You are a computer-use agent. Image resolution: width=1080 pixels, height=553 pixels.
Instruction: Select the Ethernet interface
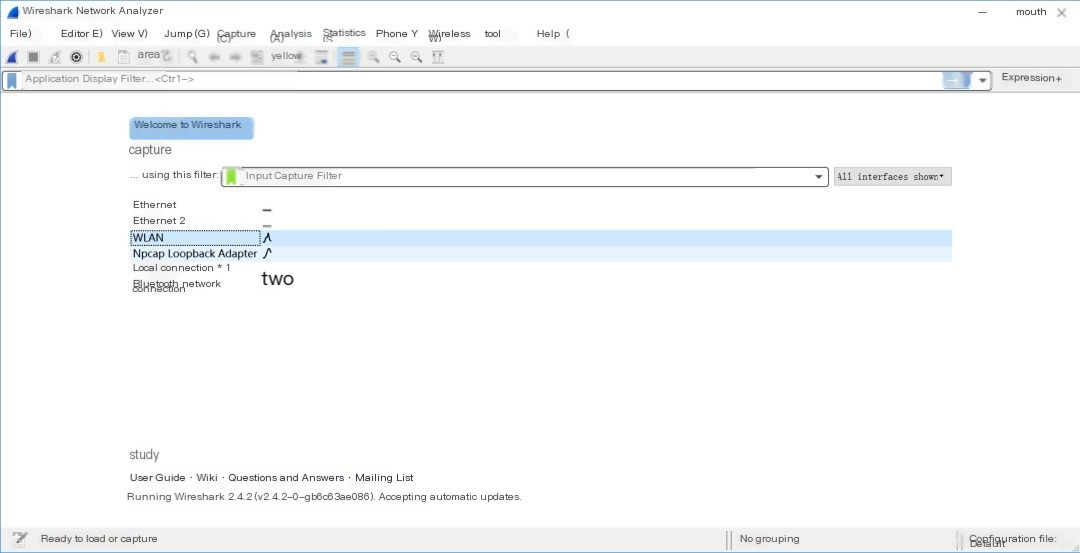click(x=154, y=205)
